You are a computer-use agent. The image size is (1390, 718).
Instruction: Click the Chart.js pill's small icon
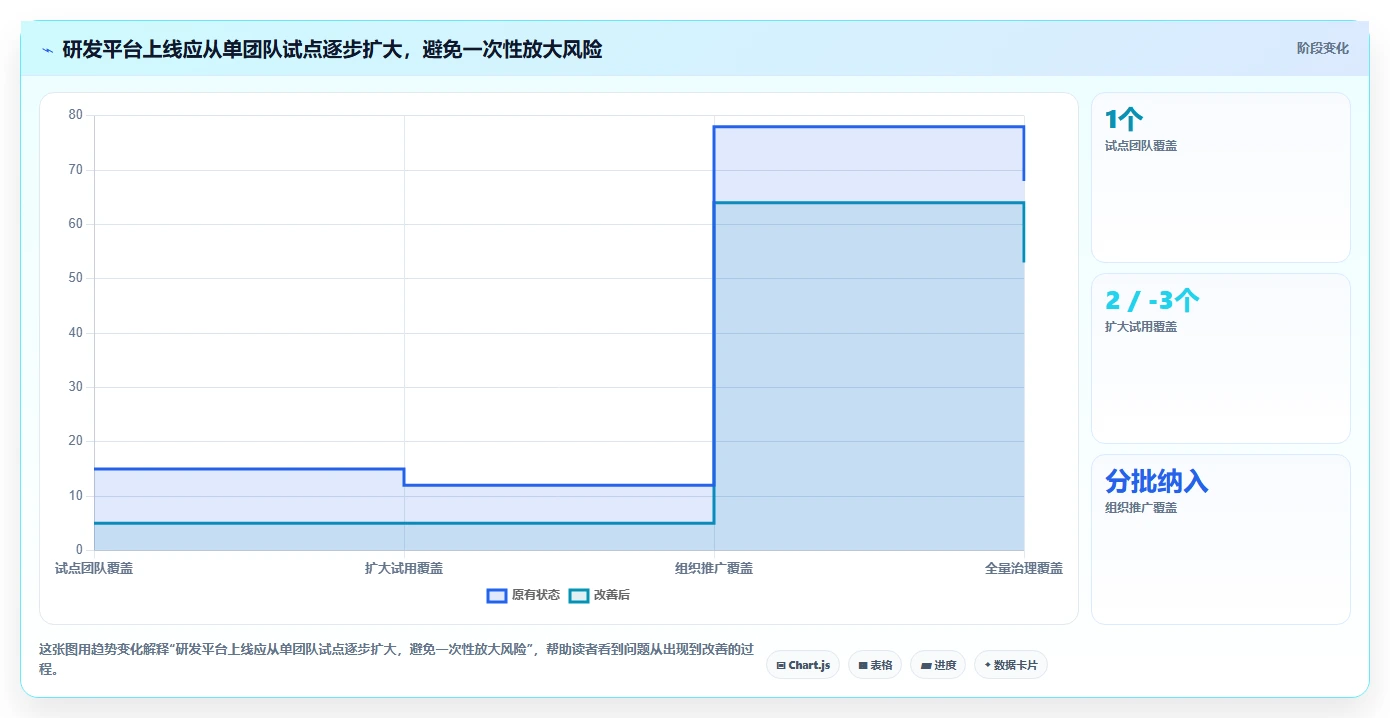[781, 665]
